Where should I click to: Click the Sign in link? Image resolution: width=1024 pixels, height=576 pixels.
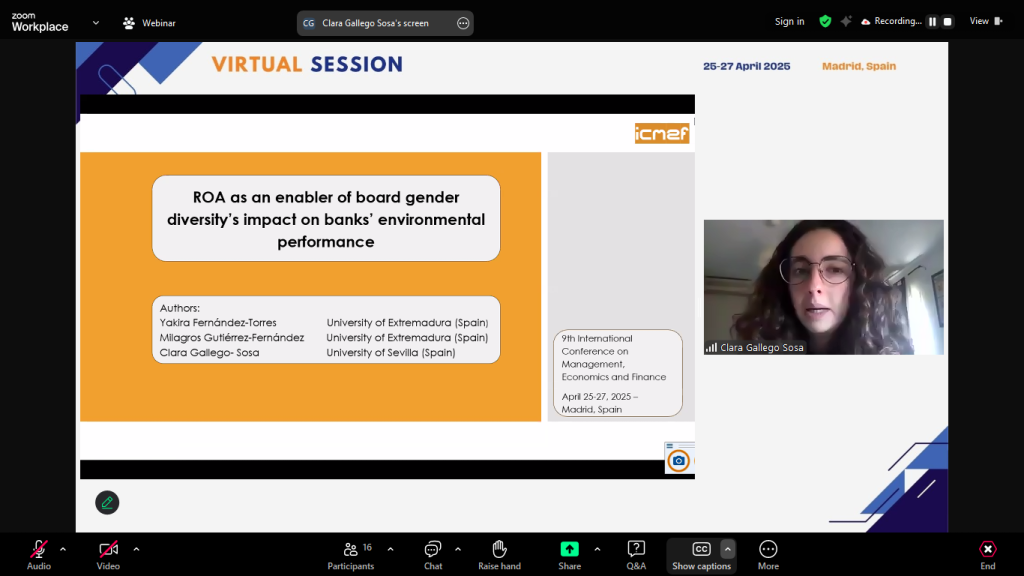(789, 22)
